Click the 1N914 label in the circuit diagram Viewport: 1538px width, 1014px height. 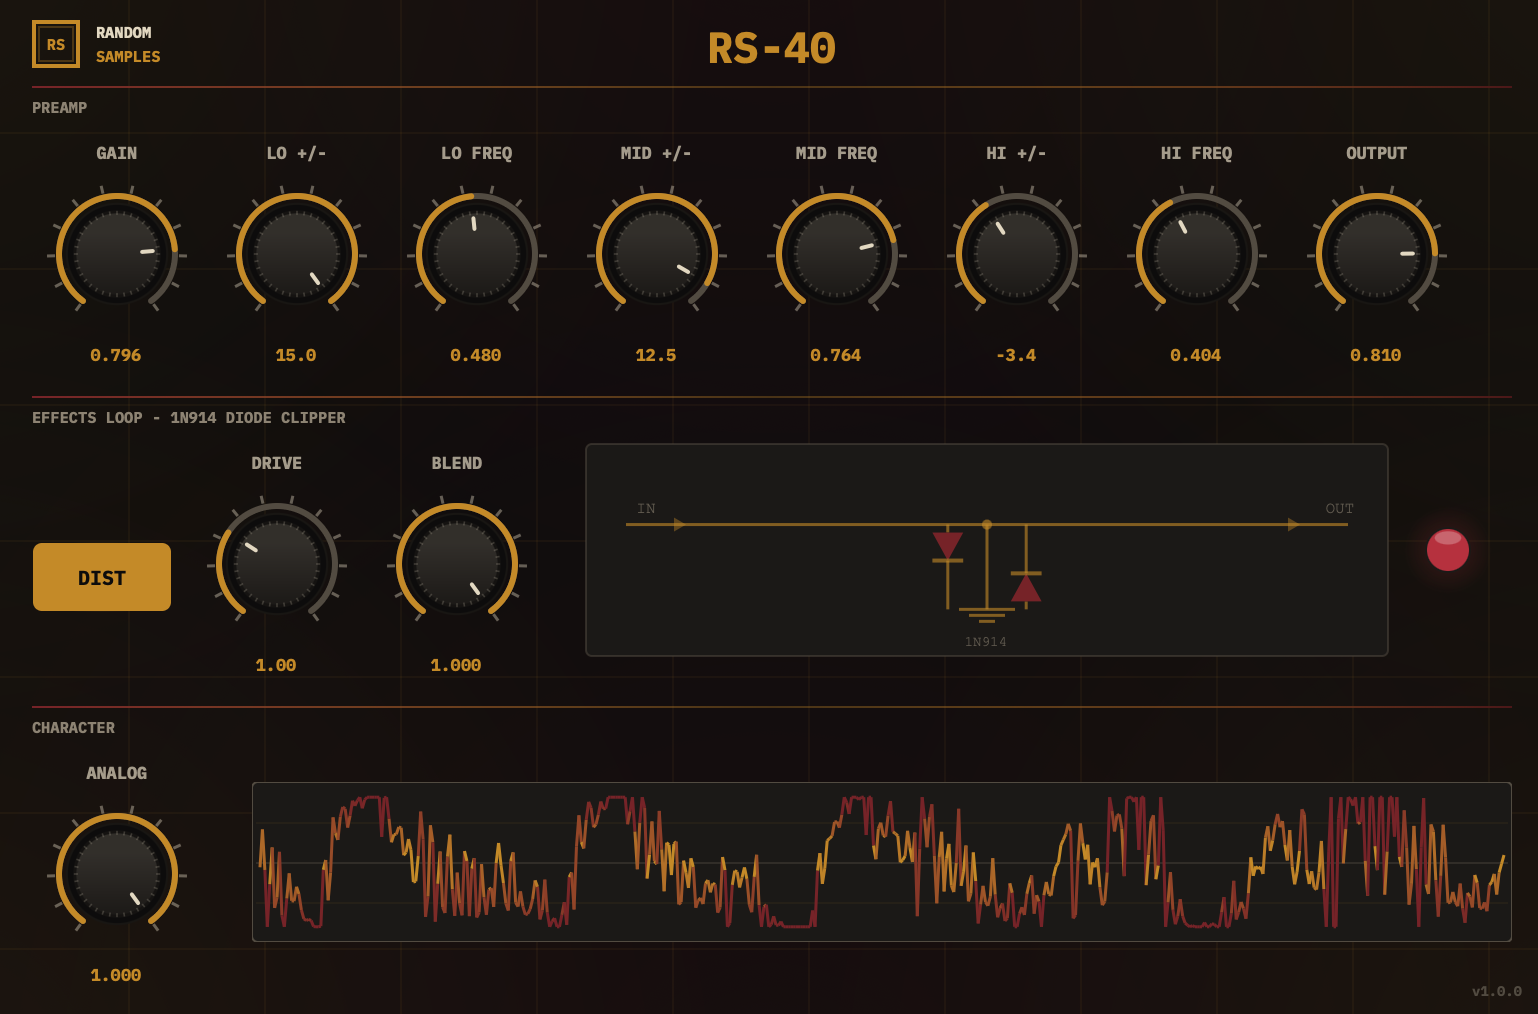(985, 642)
